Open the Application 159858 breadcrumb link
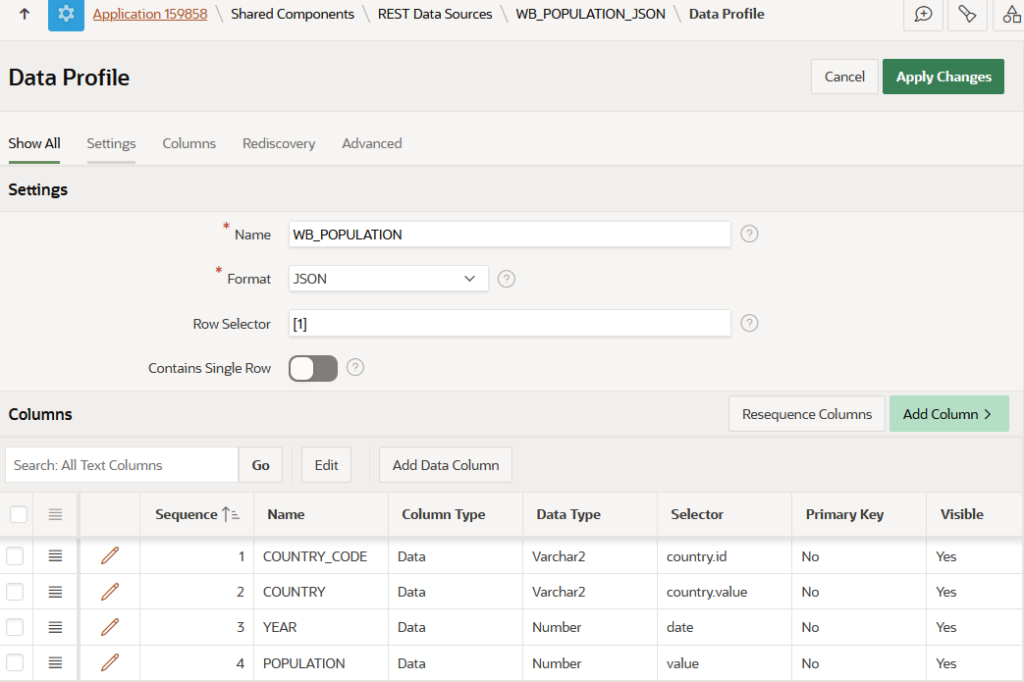 (x=149, y=14)
